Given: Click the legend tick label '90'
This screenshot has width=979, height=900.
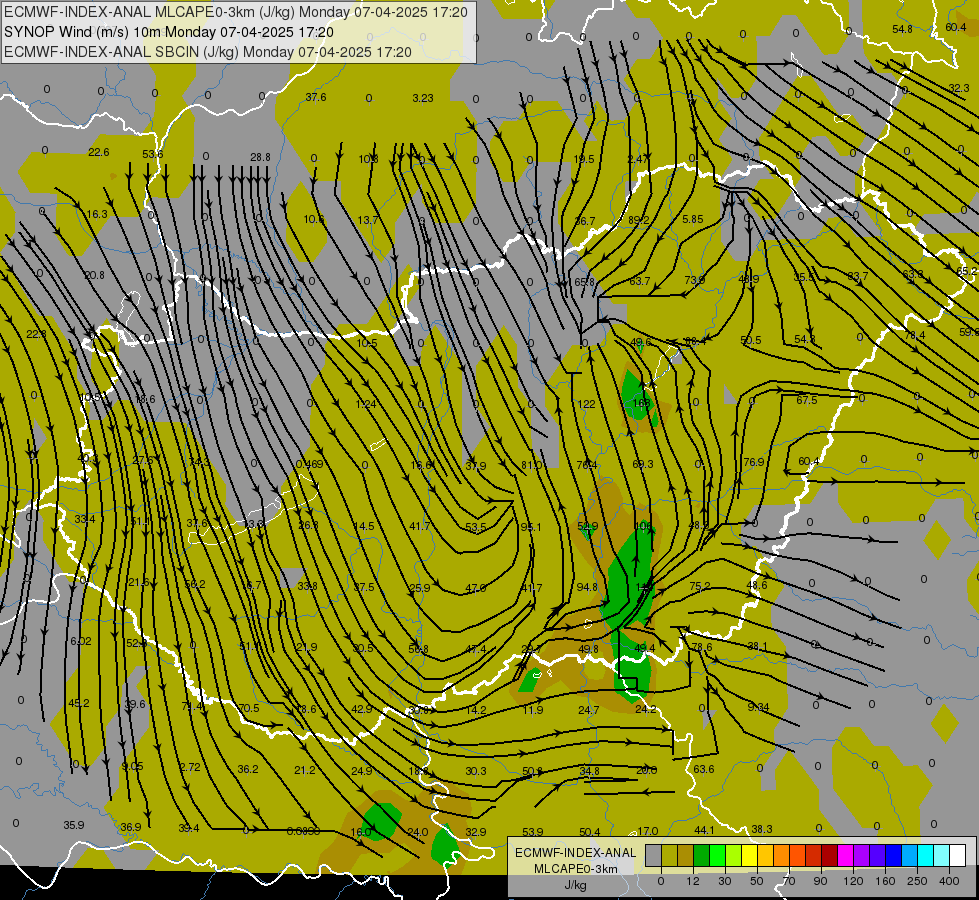Looking at the screenshot, I should click(x=820, y=881).
